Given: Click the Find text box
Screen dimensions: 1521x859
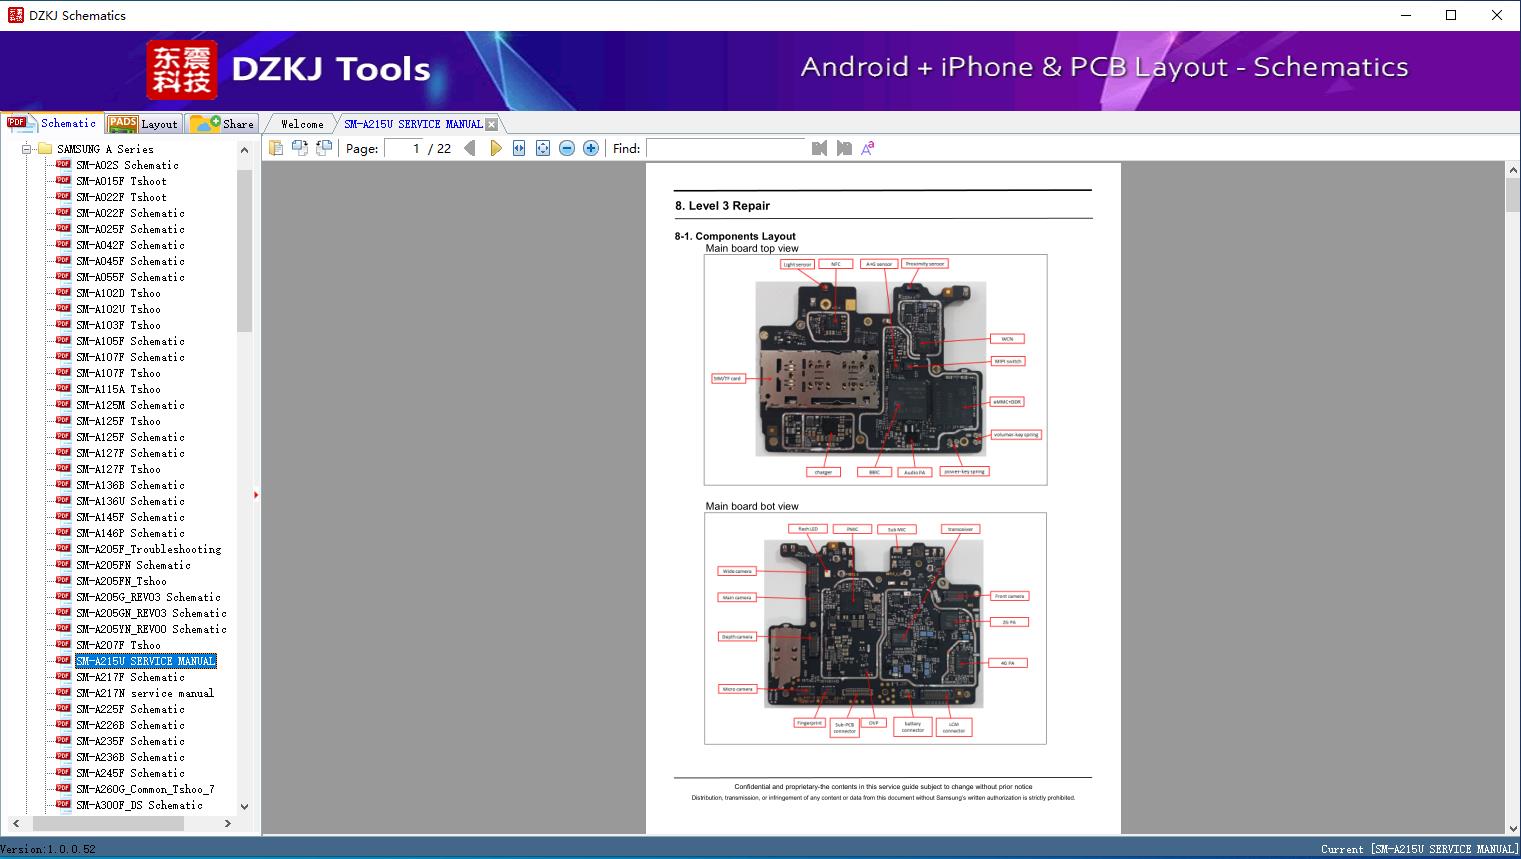Looking at the screenshot, I should click(x=725, y=148).
